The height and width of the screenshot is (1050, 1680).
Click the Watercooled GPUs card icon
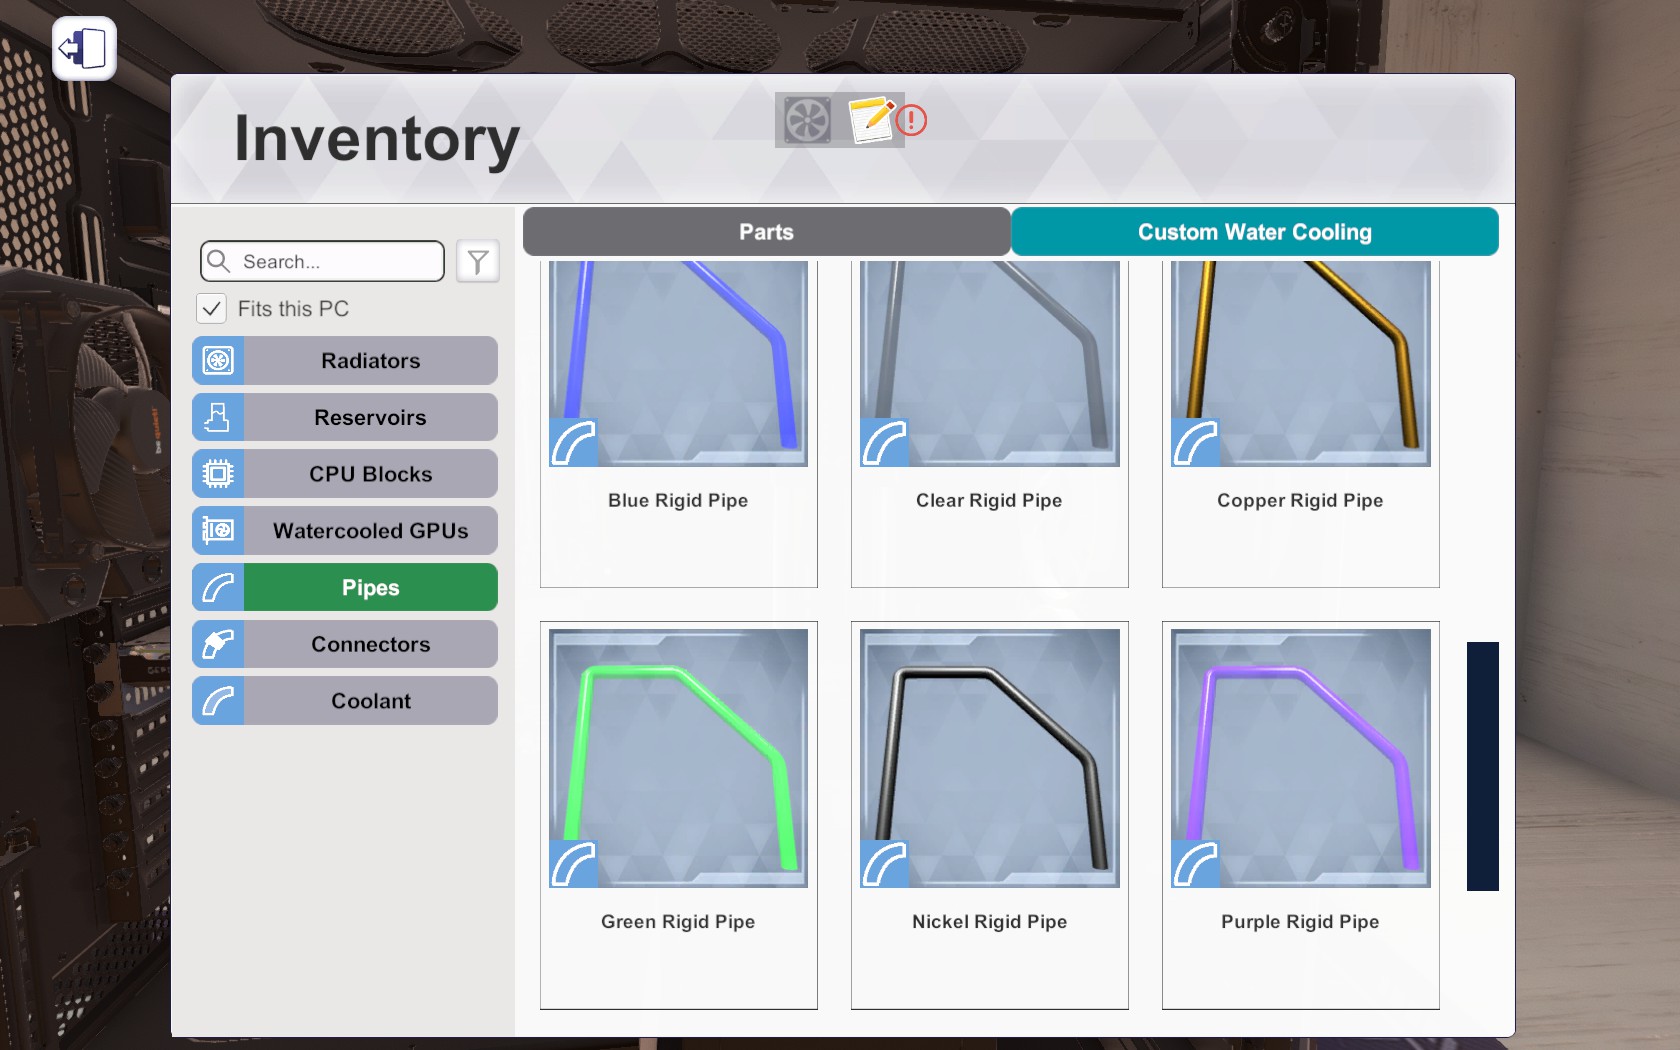218,531
